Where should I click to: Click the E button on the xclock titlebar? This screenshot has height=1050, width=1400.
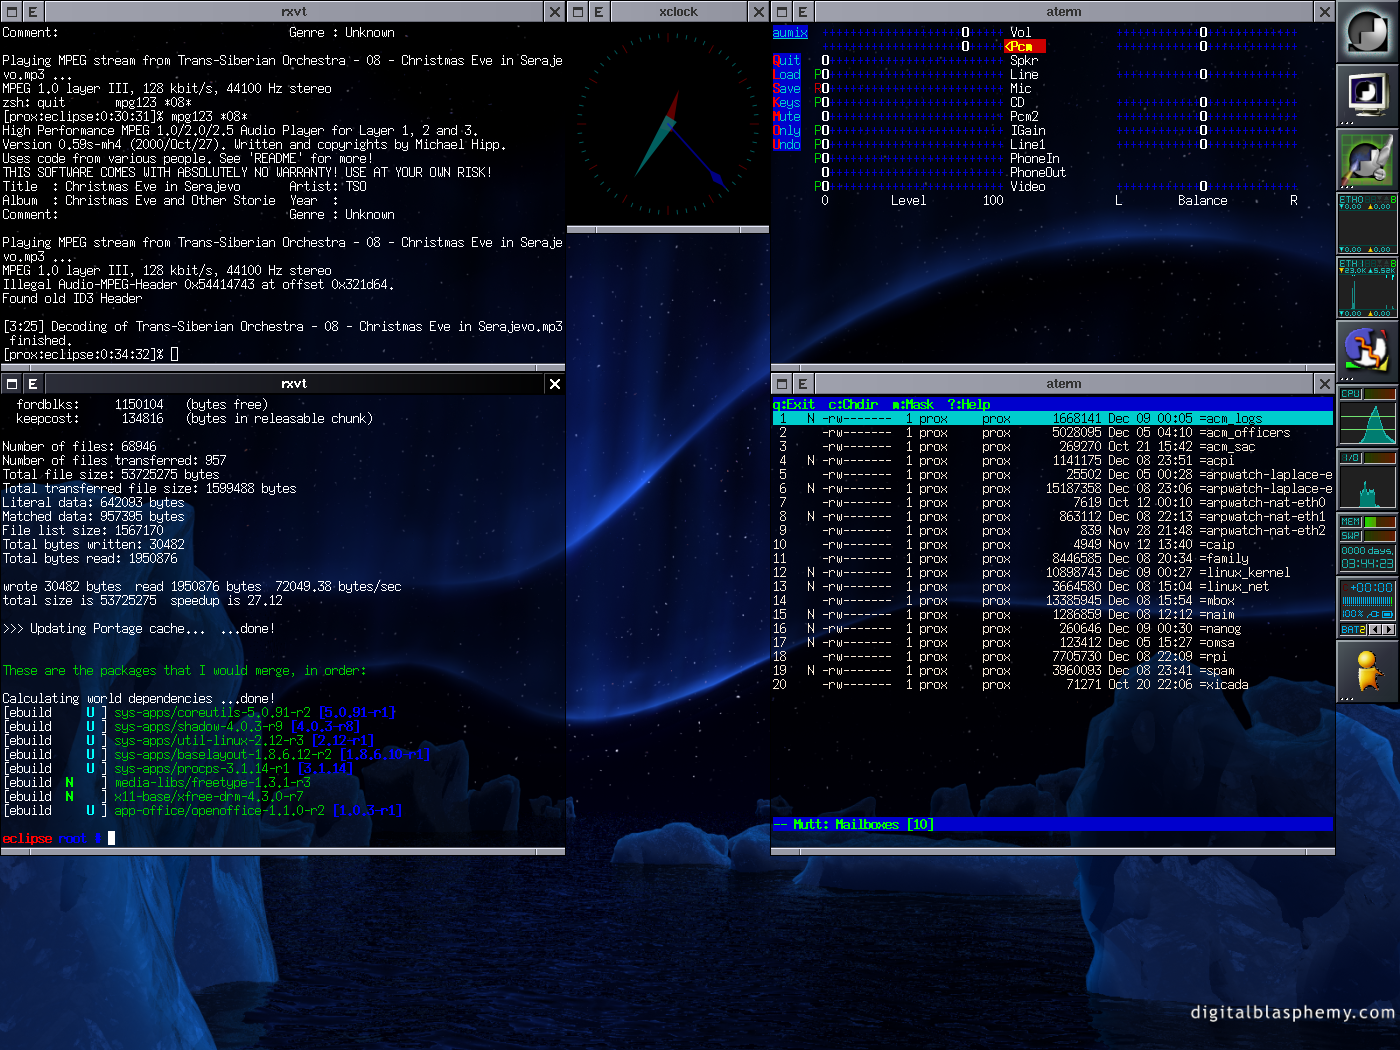pyautogui.click(x=599, y=12)
